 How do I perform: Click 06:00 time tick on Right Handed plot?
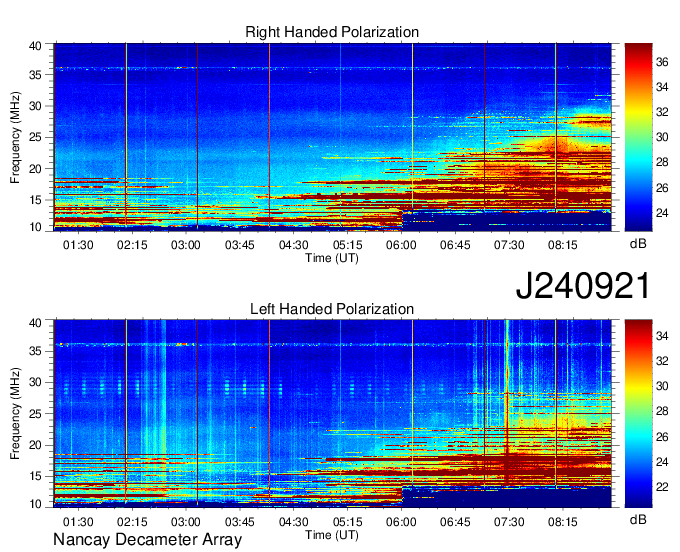(401, 245)
